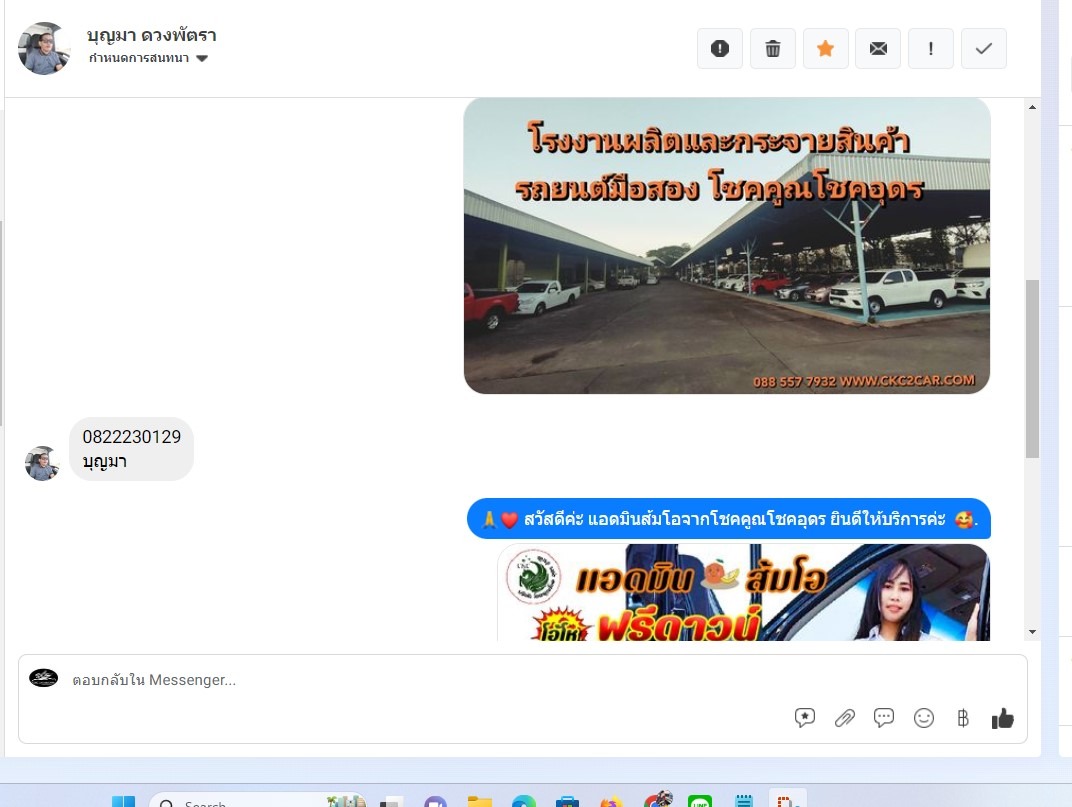Attach a file with the paperclip icon
The width and height of the screenshot is (1072, 807).
pyautogui.click(x=844, y=718)
